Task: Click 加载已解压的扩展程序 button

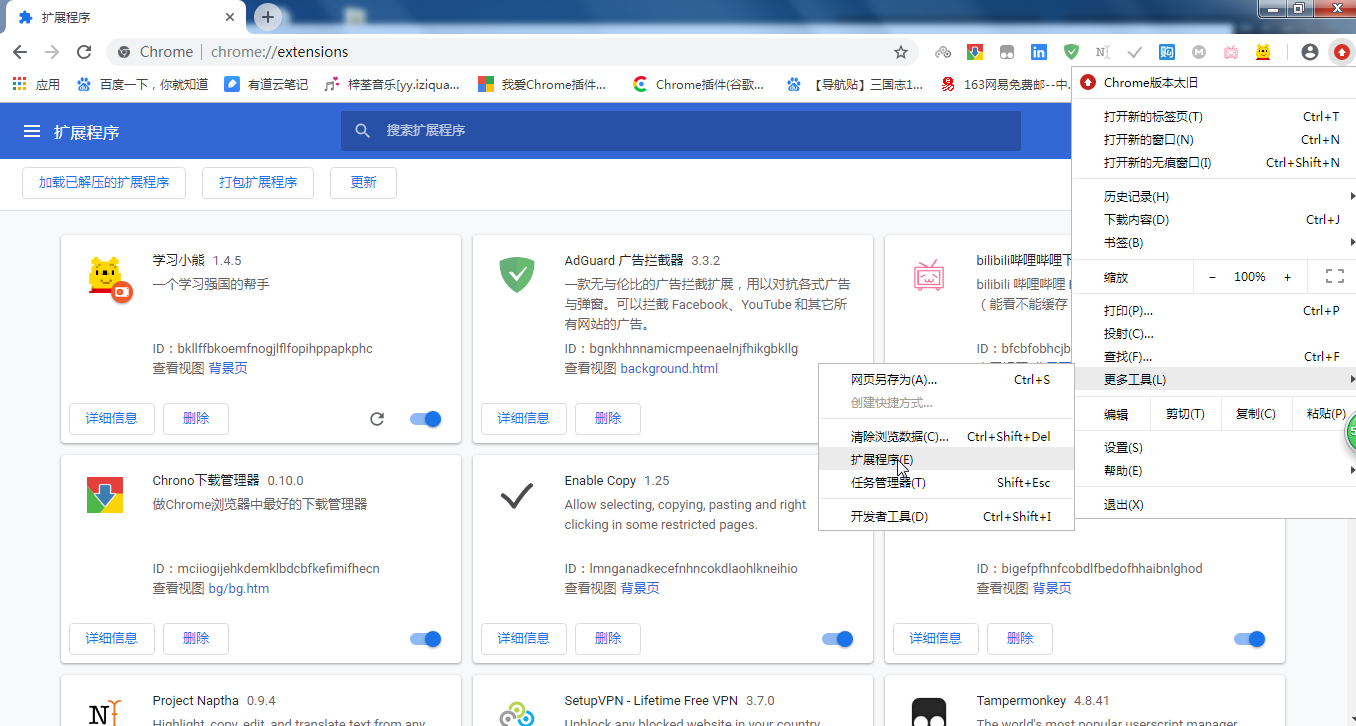Action: 104,182
